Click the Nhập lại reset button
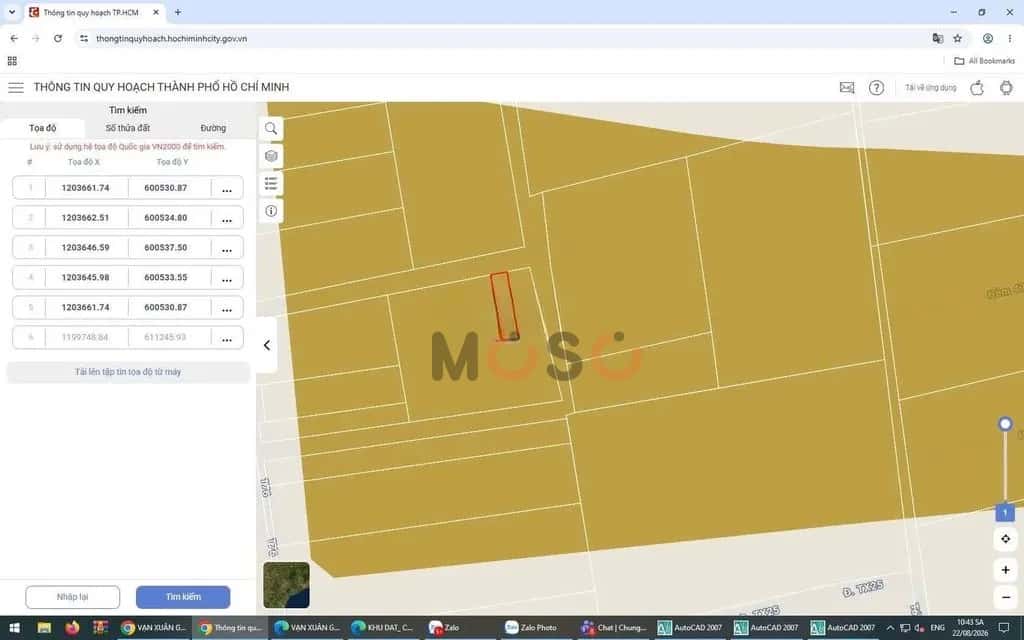The image size is (1024, 640). click(x=72, y=597)
